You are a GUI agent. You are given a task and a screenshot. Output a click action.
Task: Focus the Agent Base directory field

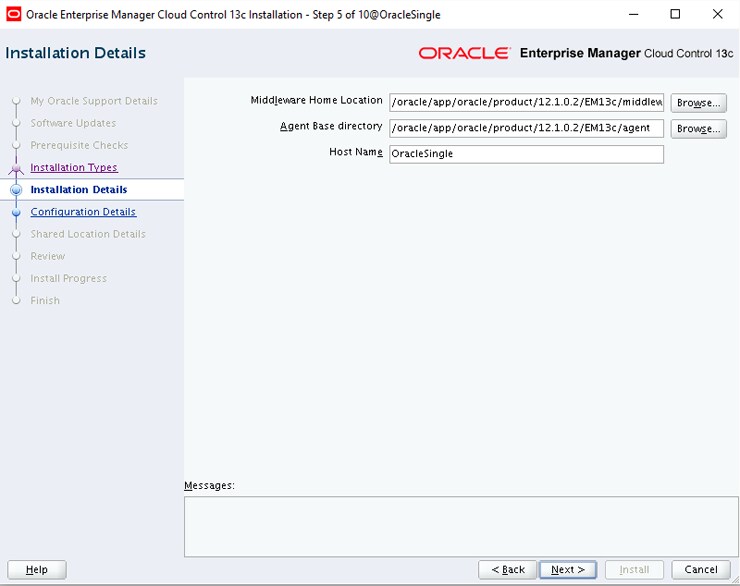pyautogui.click(x=526, y=128)
